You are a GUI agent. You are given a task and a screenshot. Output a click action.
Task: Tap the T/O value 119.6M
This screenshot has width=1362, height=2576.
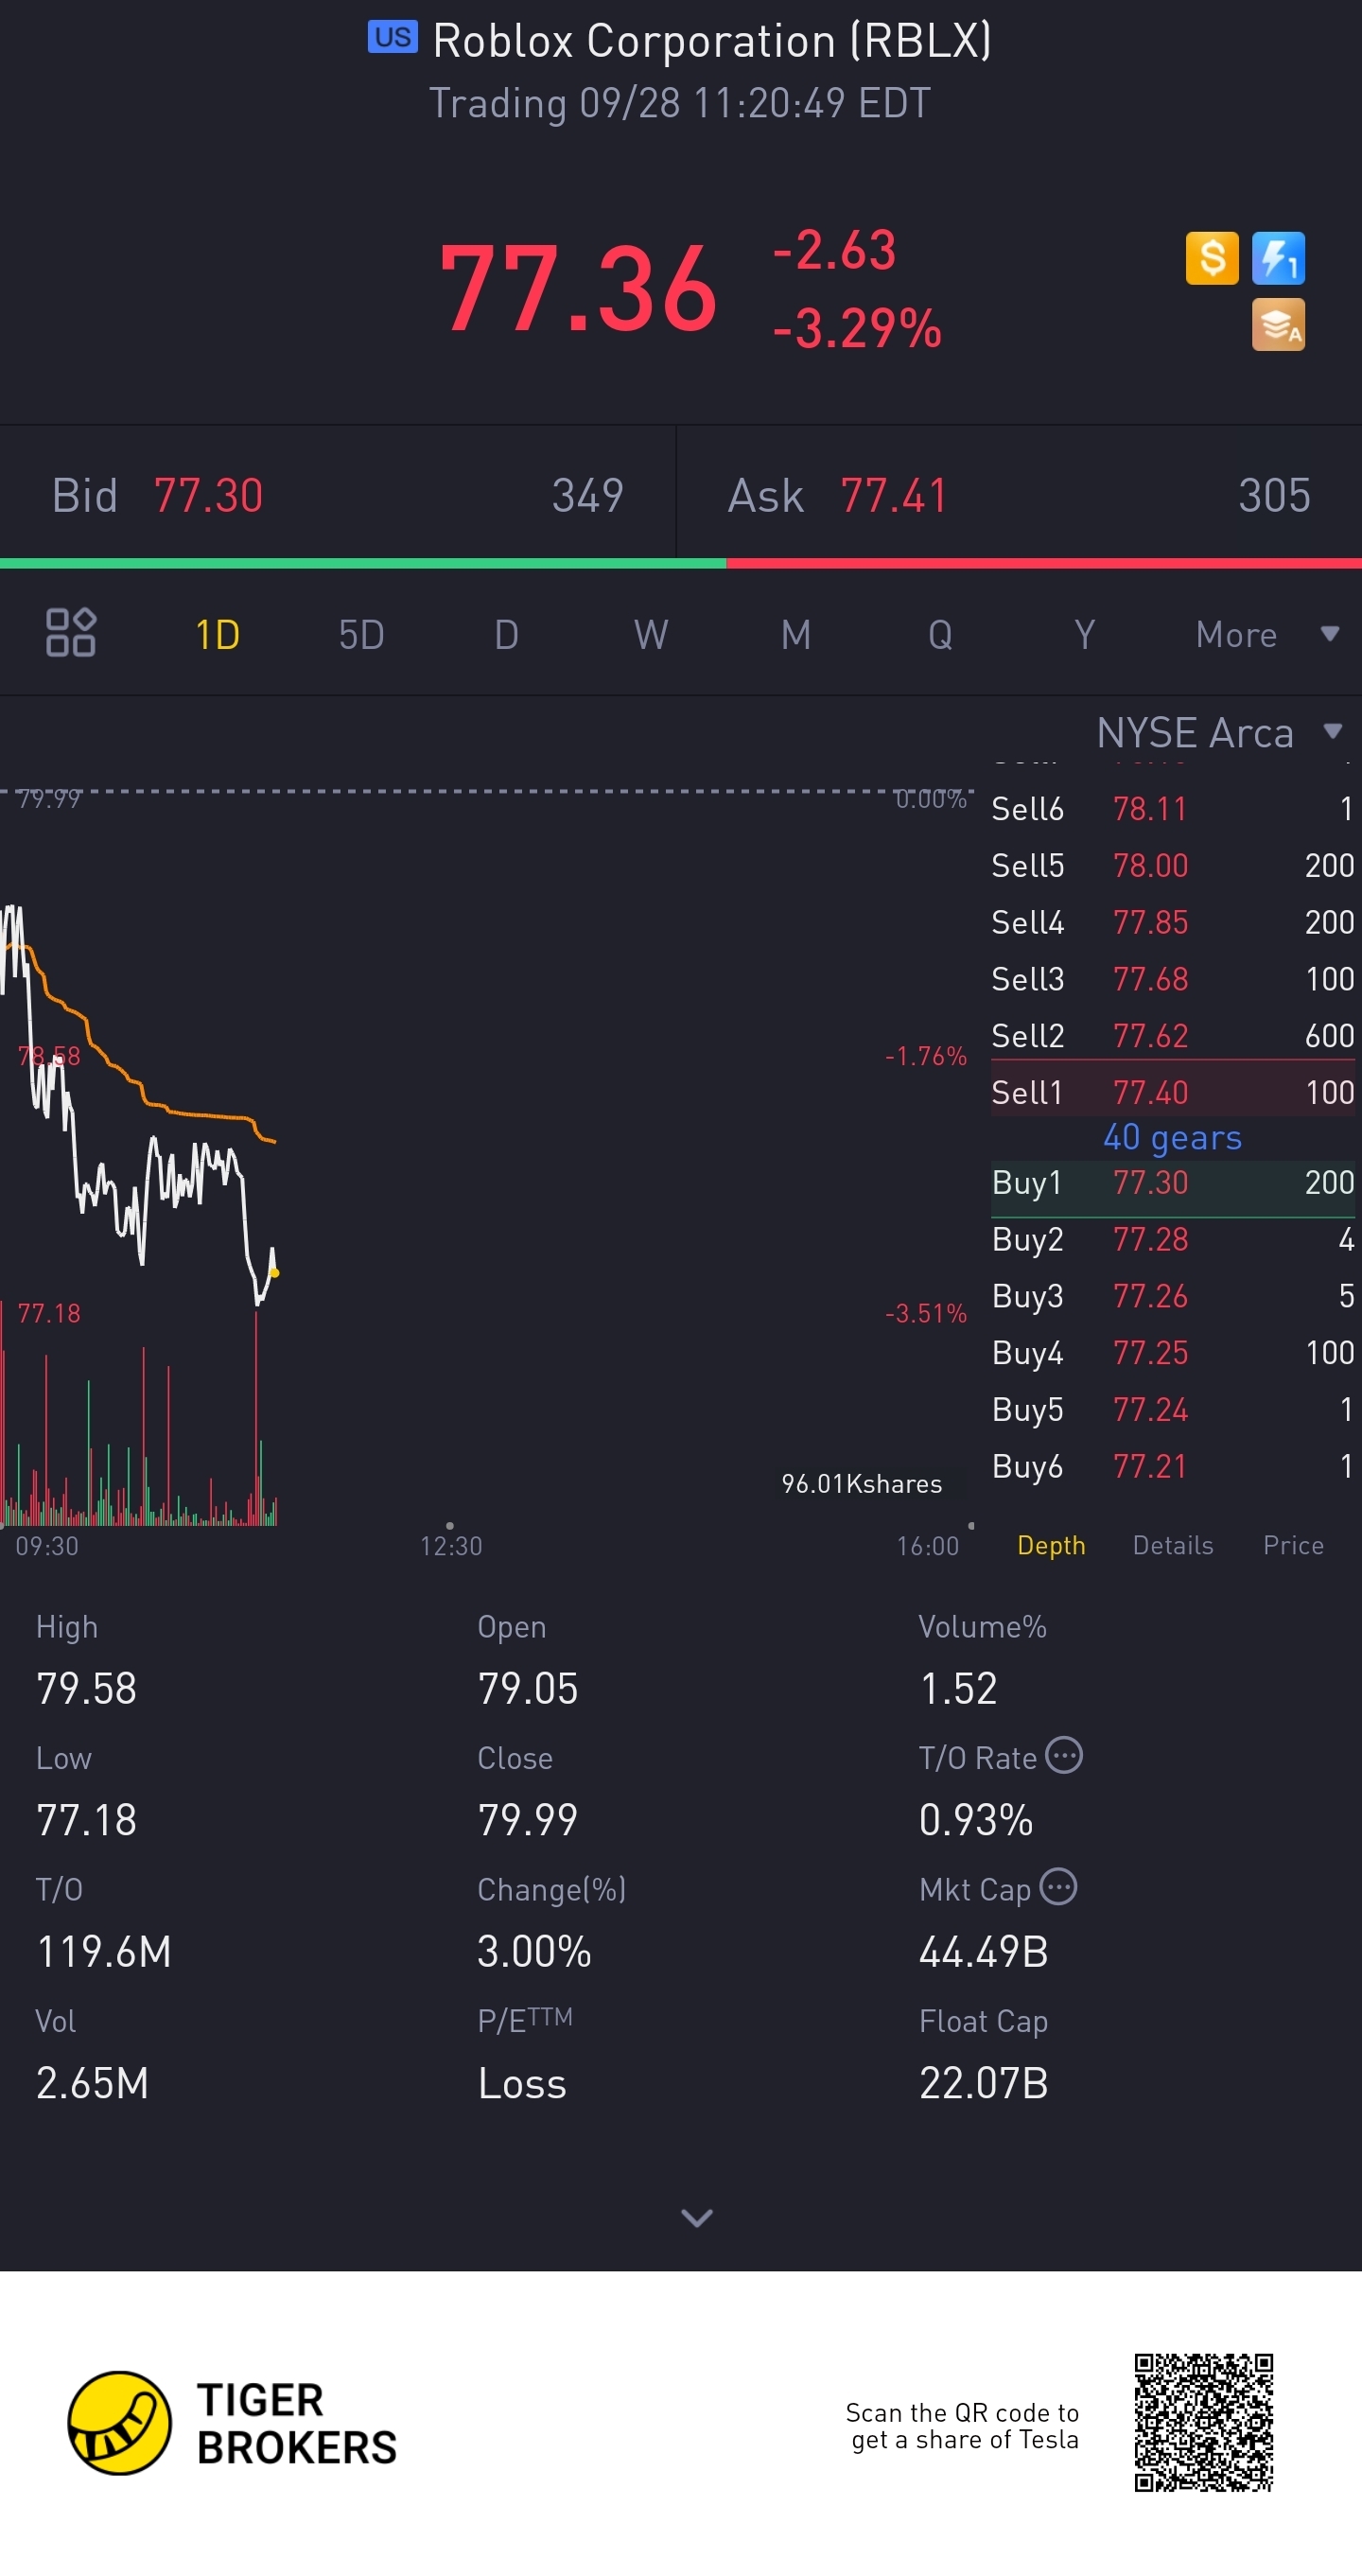tap(104, 1951)
